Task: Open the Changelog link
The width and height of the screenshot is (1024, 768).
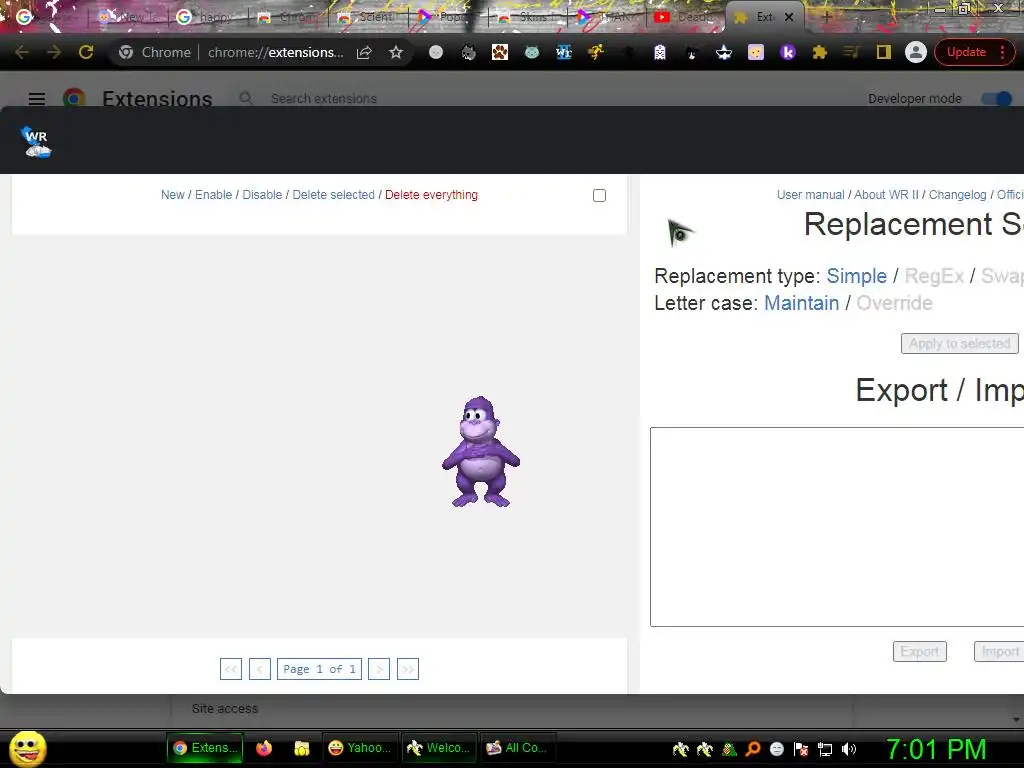Action: [x=957, y=195]
